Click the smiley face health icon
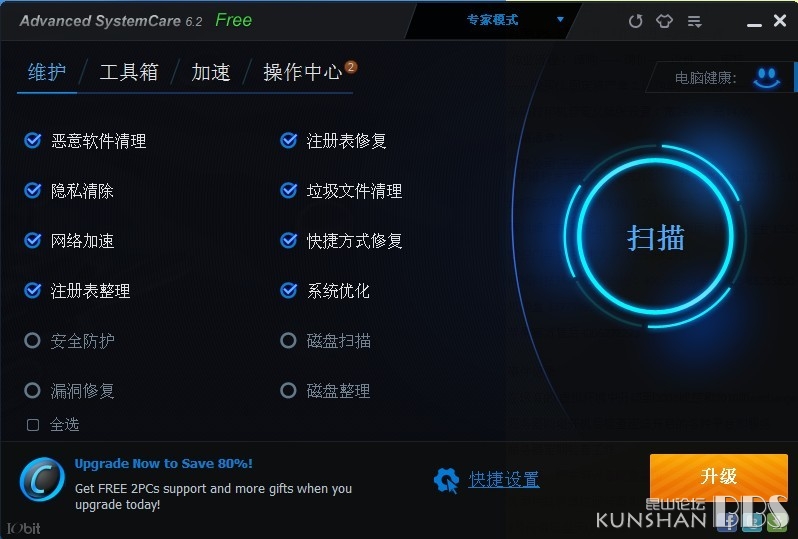This screenshot has width=798, height=539. pyautogui.click(x=766, y=78)
